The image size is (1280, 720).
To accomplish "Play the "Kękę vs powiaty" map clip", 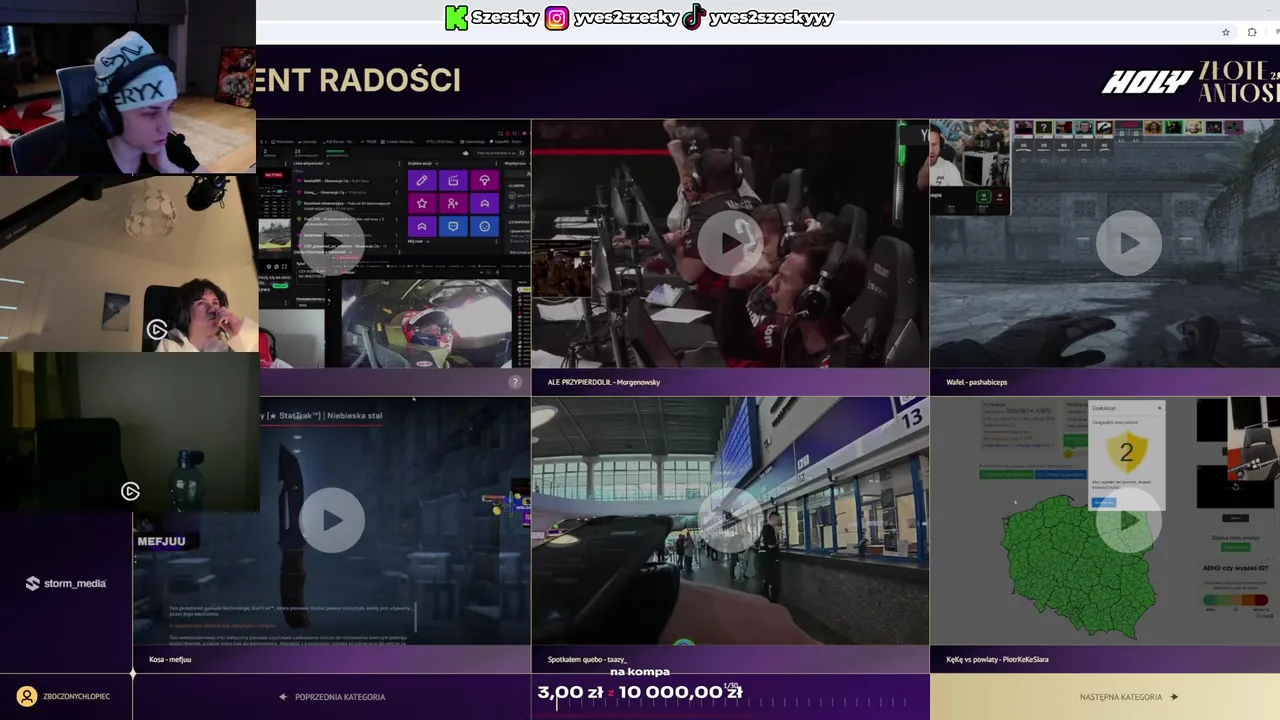I will 1128,520.
